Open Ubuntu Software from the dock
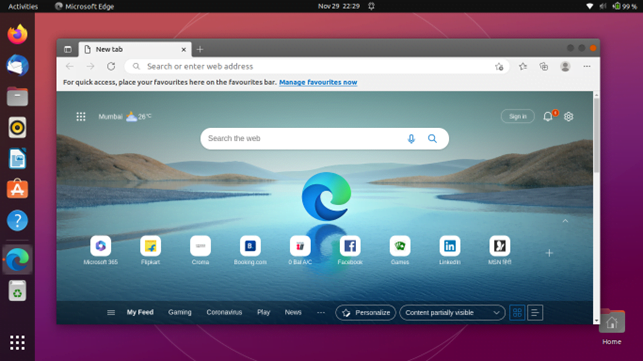The image size is (643, 361). click(17, 190)
